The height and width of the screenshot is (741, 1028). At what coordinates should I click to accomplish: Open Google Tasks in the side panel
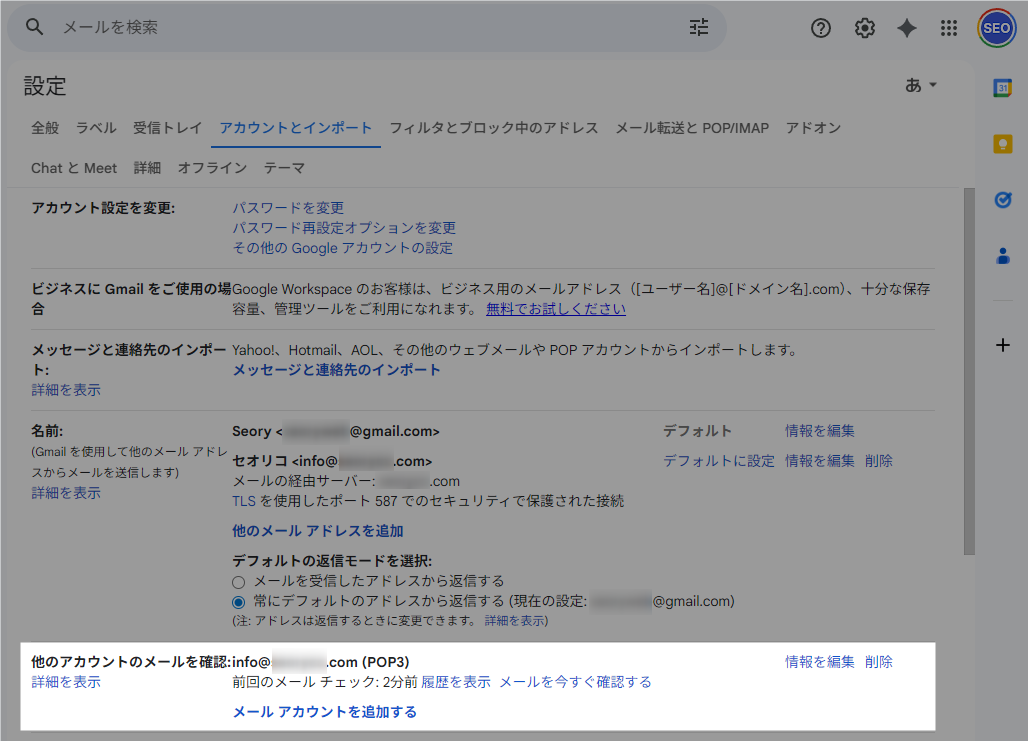1003,200
